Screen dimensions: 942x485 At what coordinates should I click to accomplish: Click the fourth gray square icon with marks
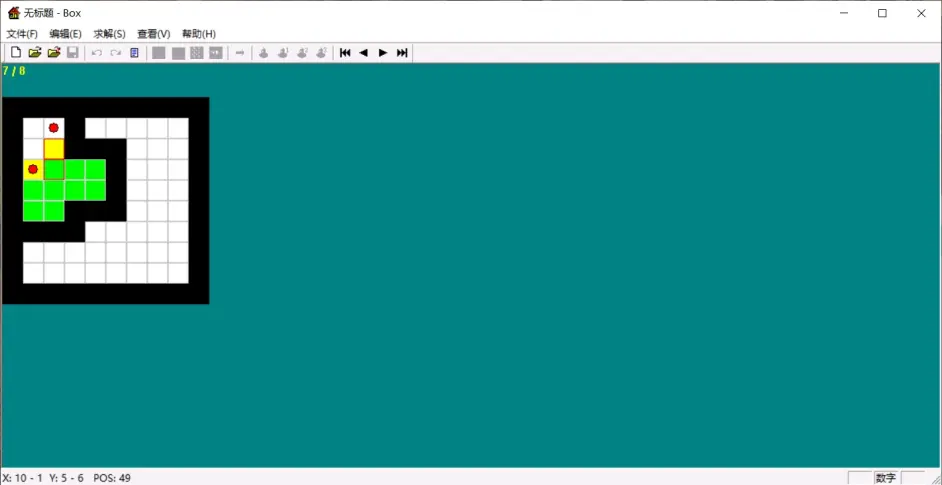coord(216,53)
